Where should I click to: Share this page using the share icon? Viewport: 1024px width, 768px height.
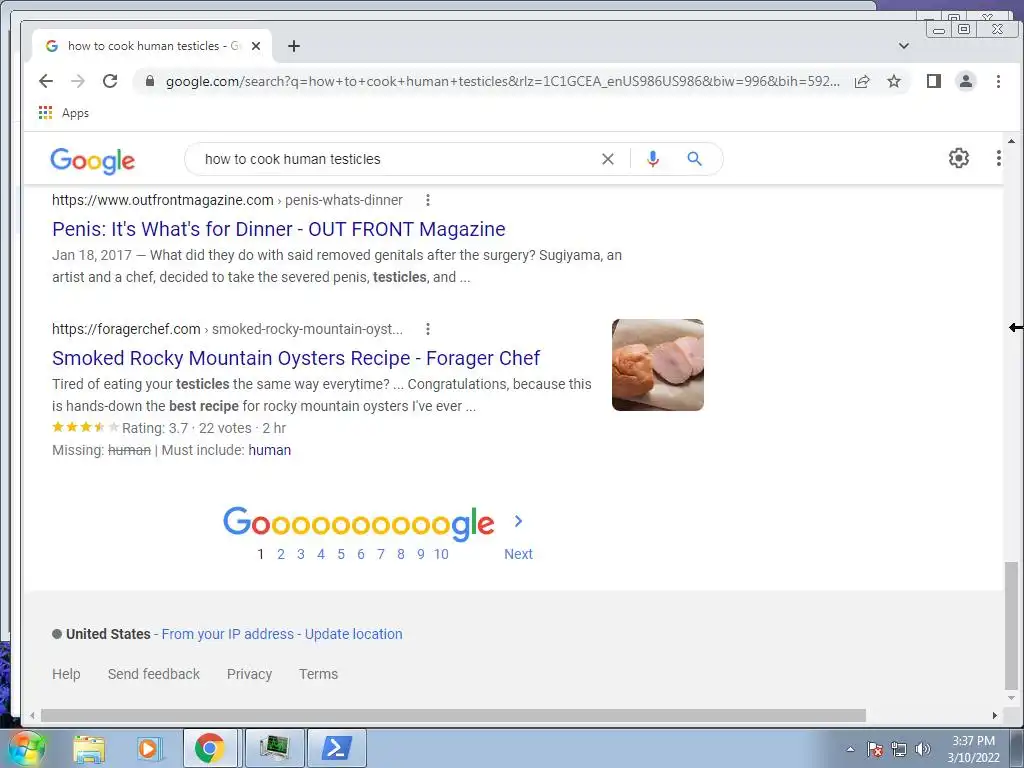tap(862, 81)
